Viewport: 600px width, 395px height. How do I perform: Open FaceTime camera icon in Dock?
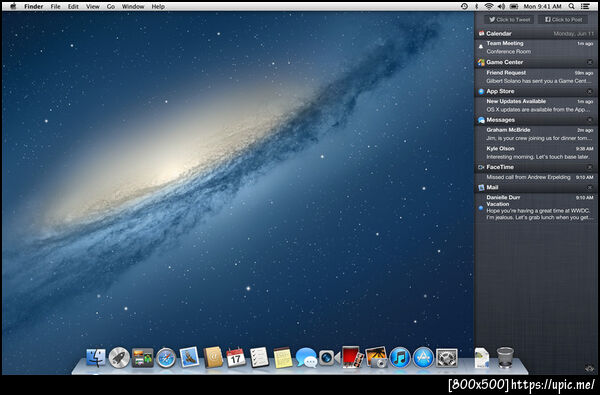329,358
